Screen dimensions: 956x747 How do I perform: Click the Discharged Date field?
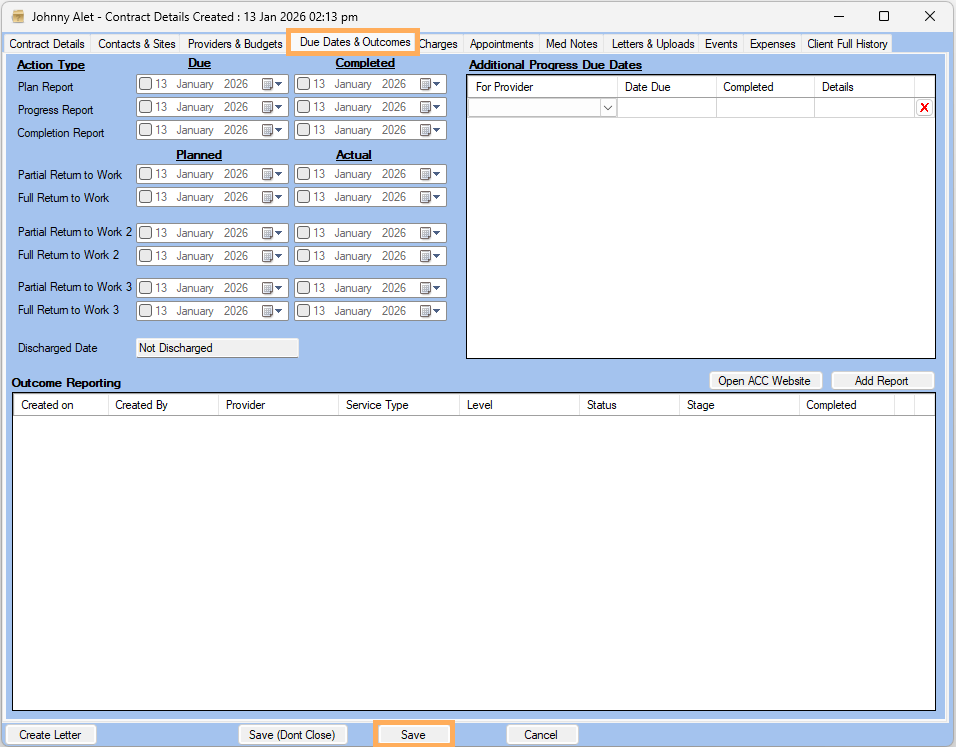tap(217, 348)
